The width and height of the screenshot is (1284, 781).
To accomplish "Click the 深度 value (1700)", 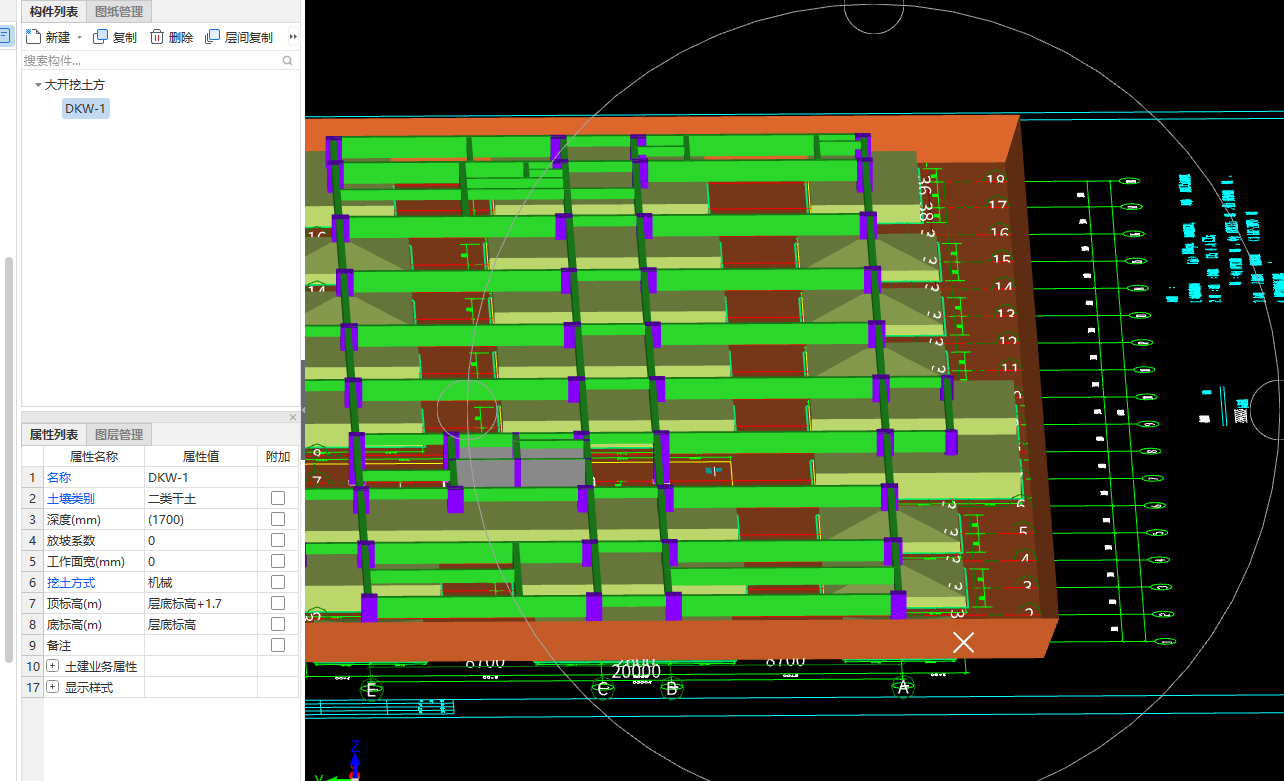I will pyautogui.click(x=201, y=519).
